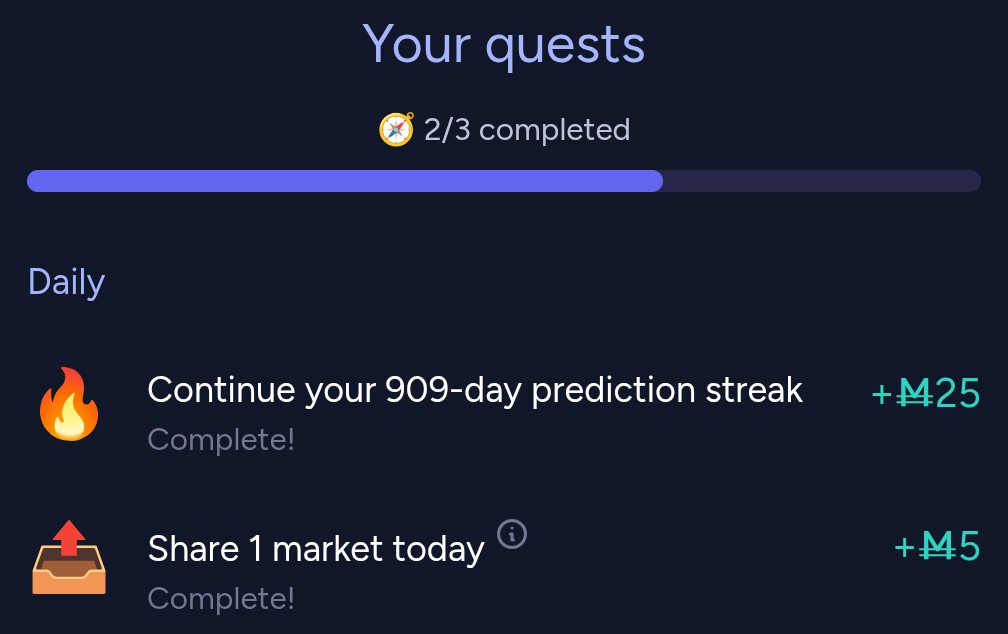Image resolution: width=1008 pixels, height=634 pixels.
Task: Click 'Complete!' under the prediction streak quest
Action: (x=220, y=440)
